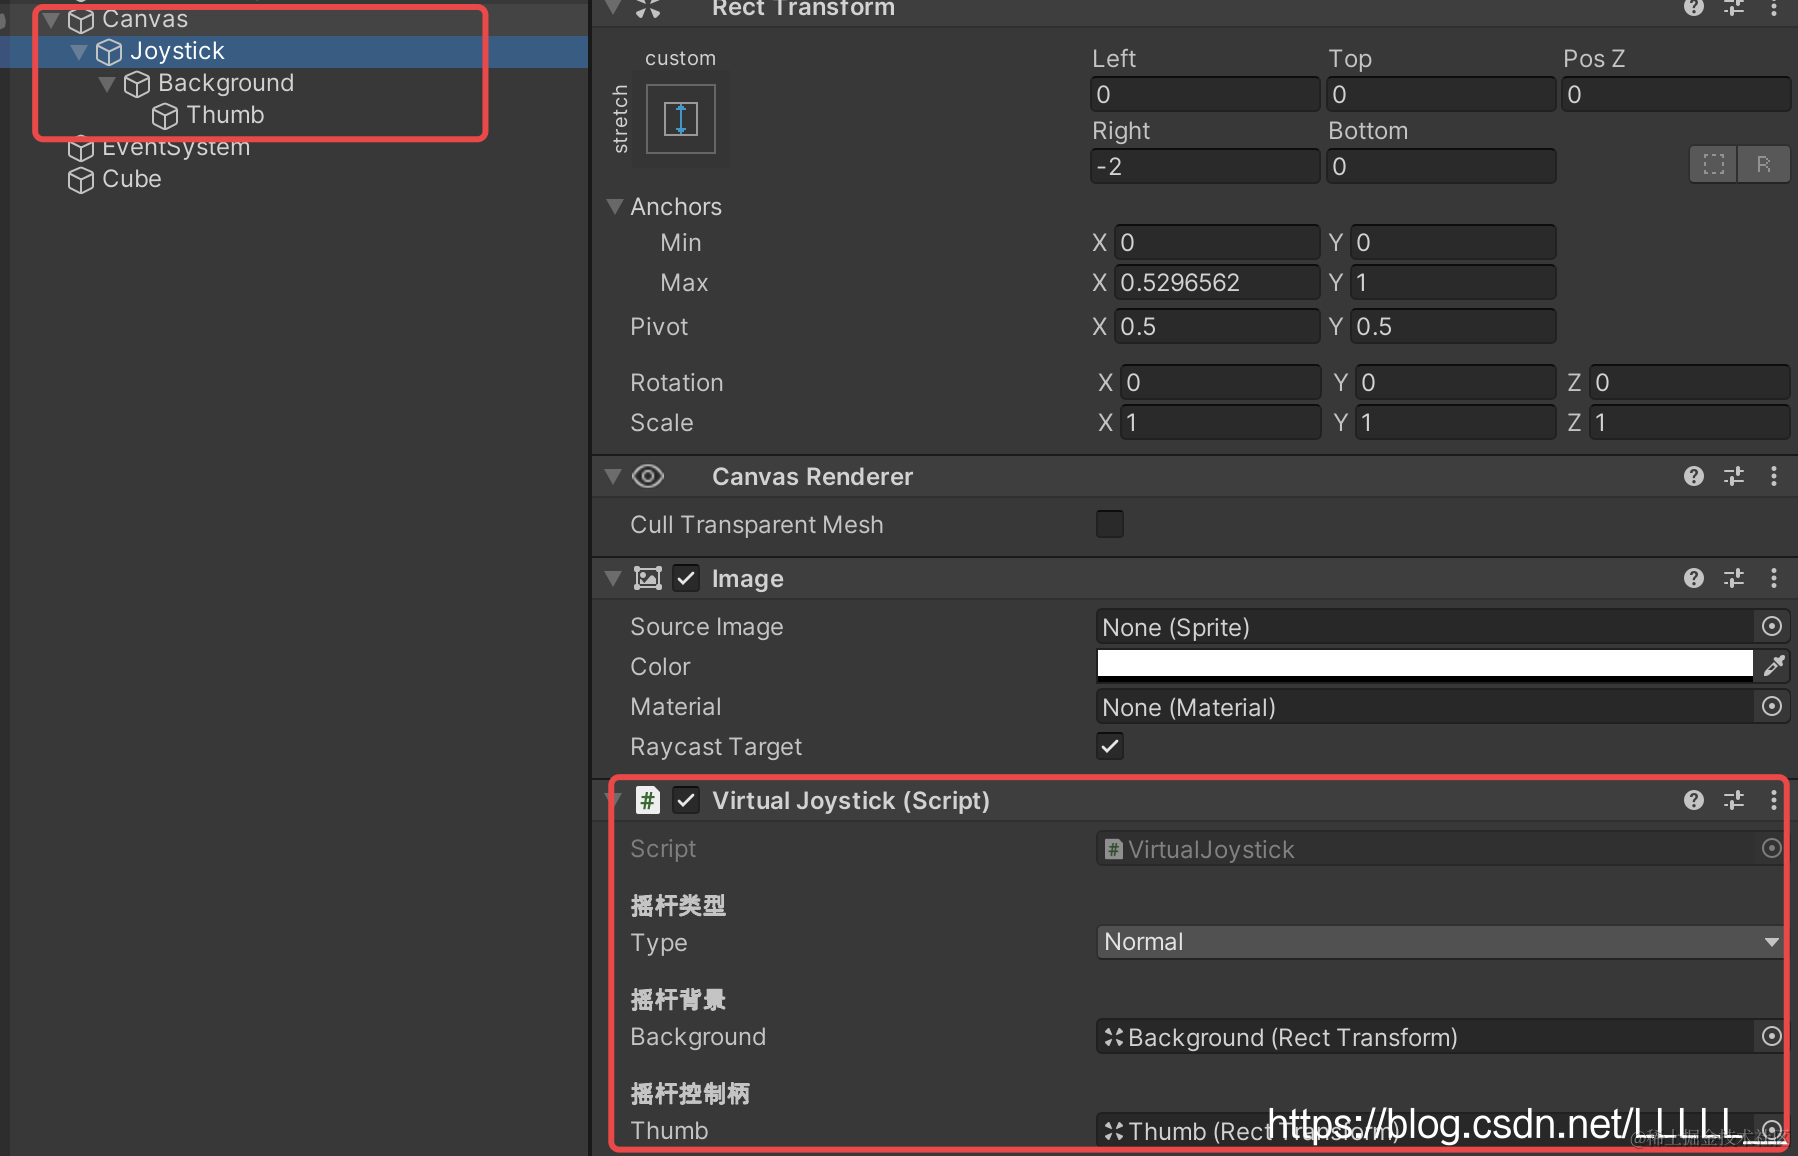1798x1156 pixels.
Task: Click the blueprint mode button next to R
Action: 1713,164
